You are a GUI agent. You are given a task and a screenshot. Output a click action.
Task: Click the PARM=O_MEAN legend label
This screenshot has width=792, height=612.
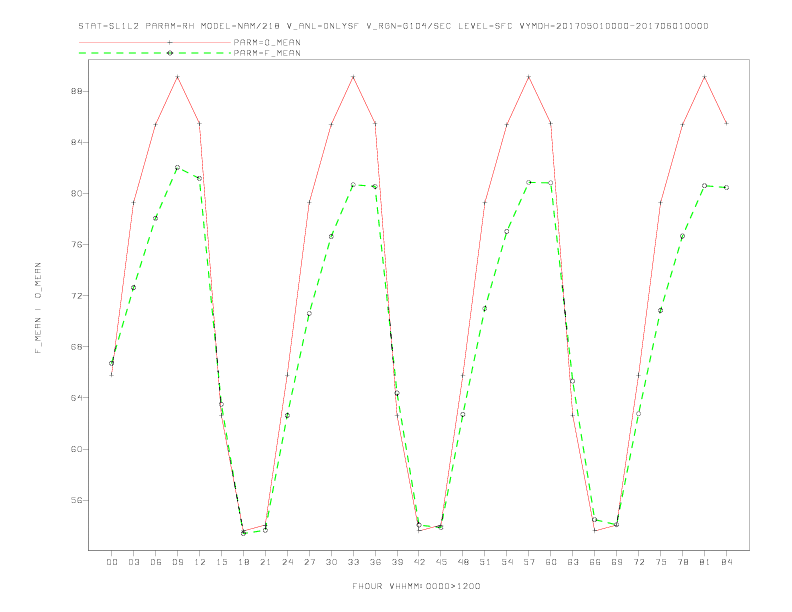click(x=267, y=42)
